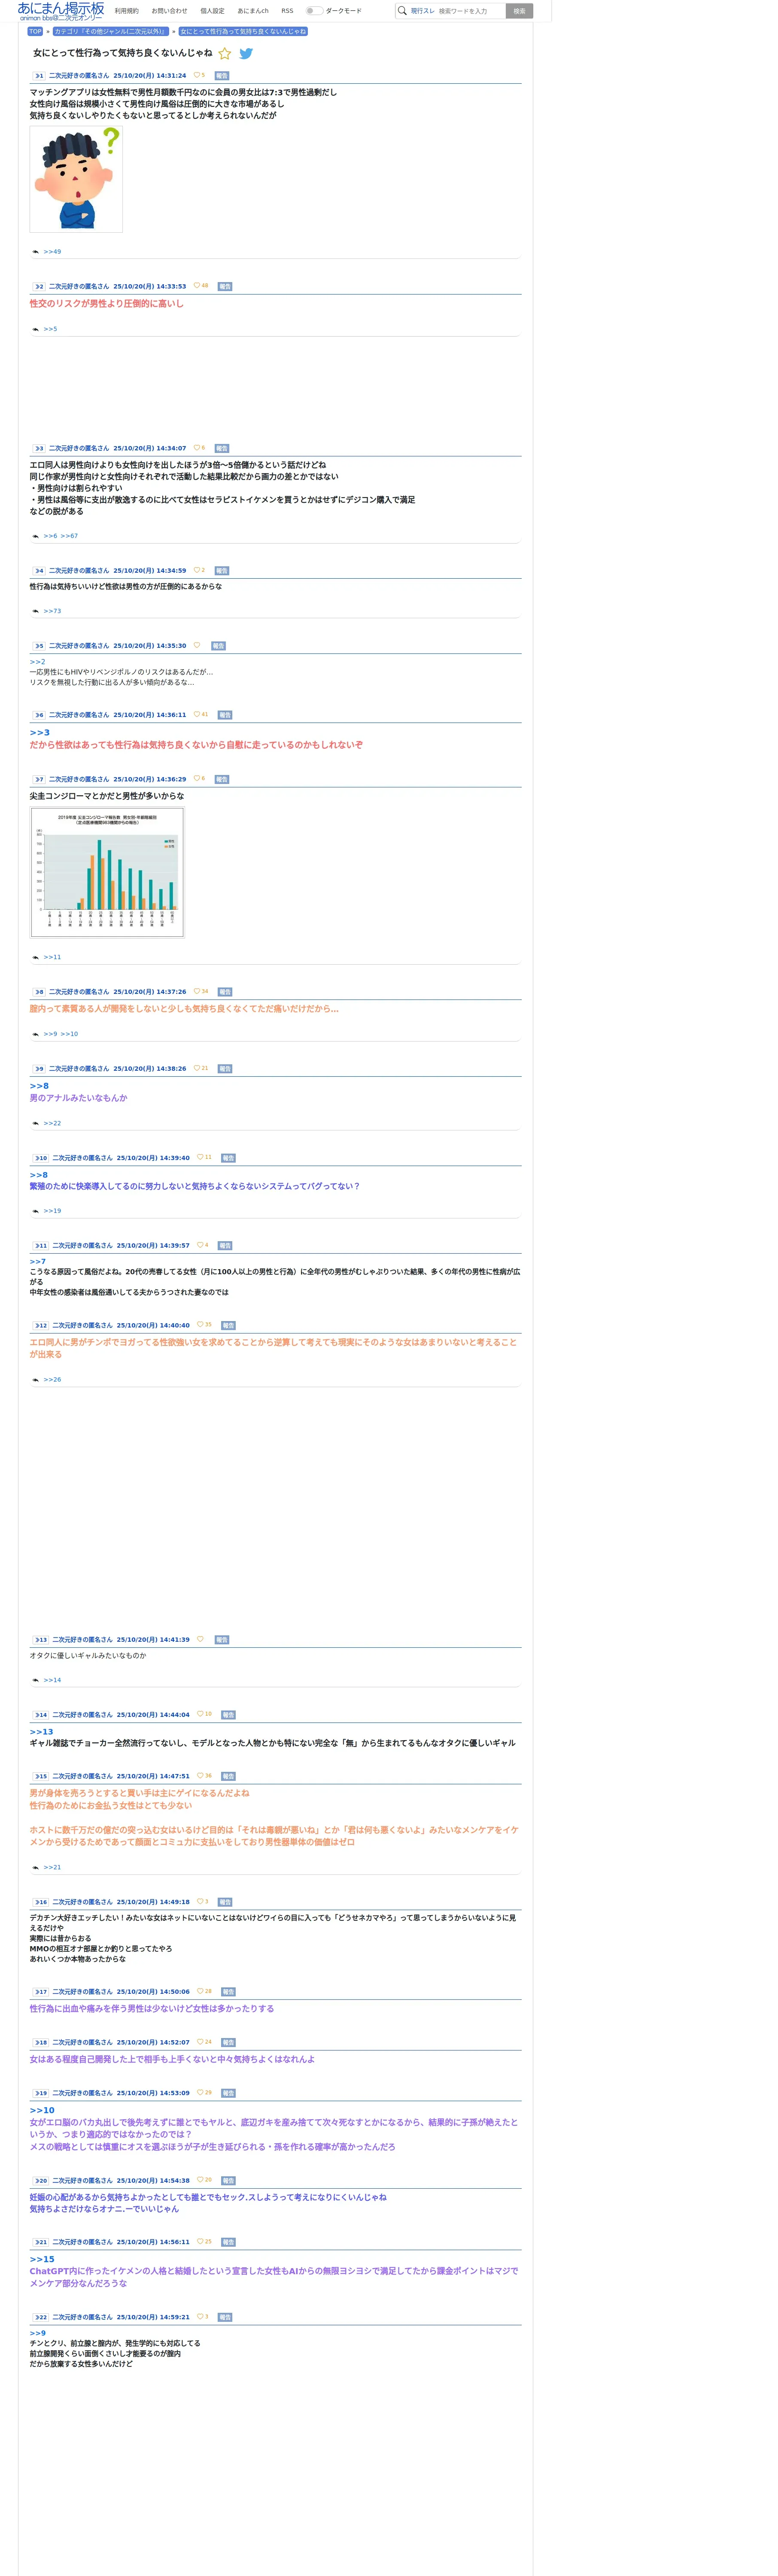Click the あにまん掲示板 site logo
The image size is (778, 2576).
60,11
